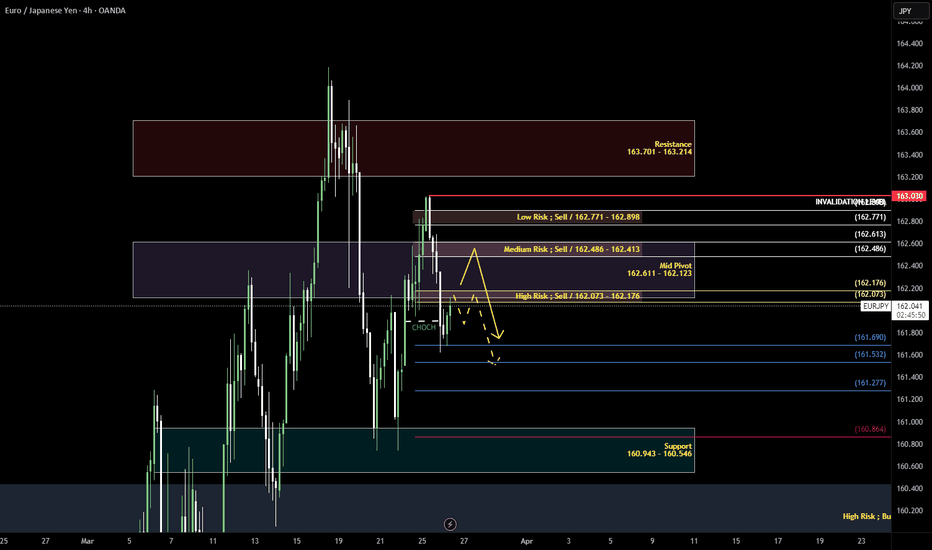Select the (162.771) level label

point(870,217)
